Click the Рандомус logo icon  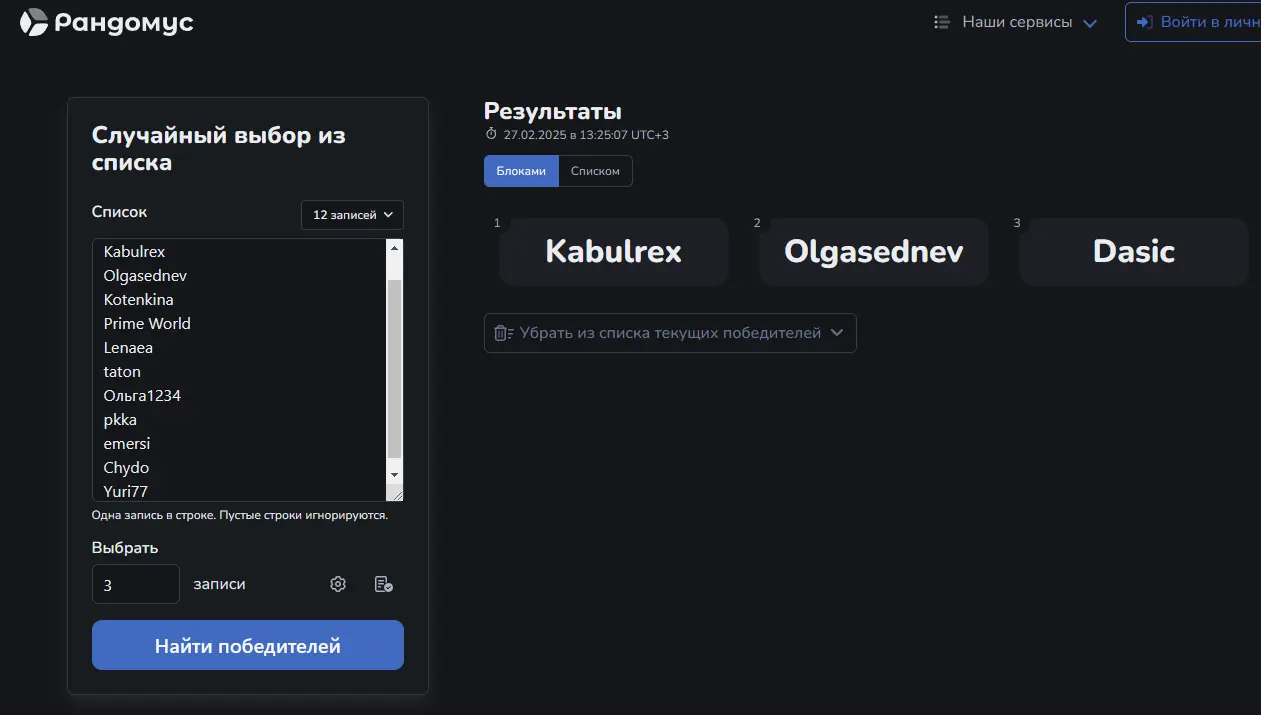coord(34,22)
